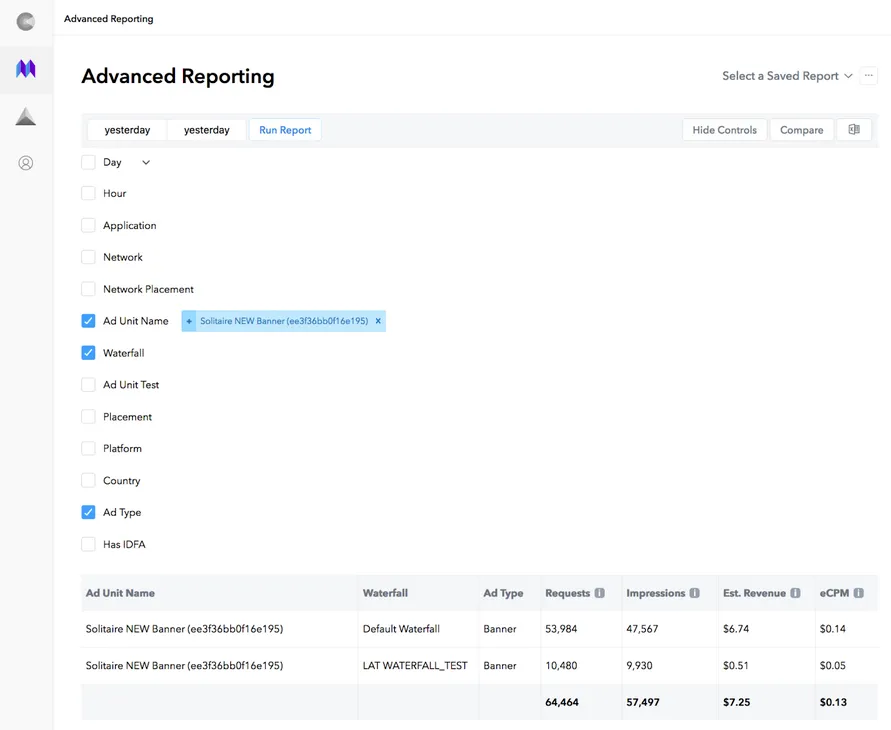Click the Advanced Reporting breadcrumb at top

(x=108, y=18)
